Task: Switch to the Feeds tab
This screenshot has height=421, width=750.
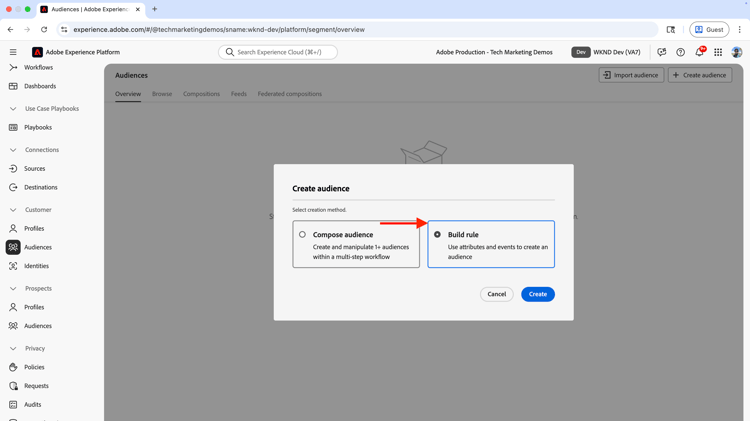Action: point(239,94)
